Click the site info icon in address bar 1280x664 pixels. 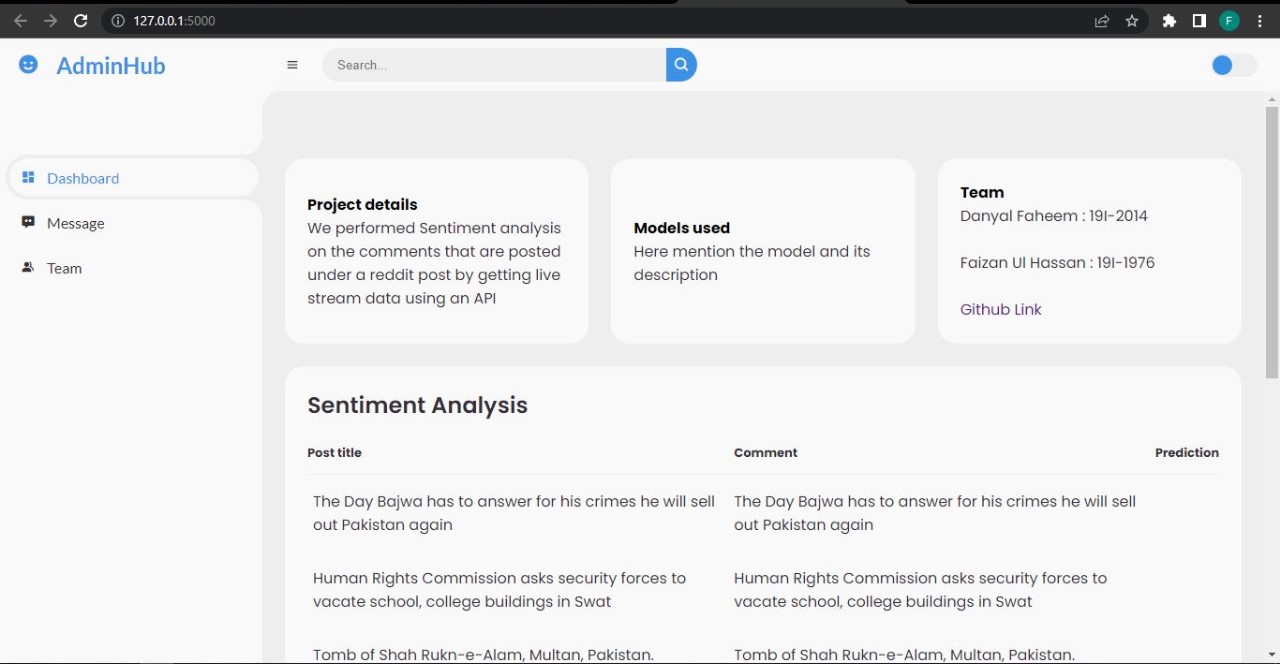(118, 20)
